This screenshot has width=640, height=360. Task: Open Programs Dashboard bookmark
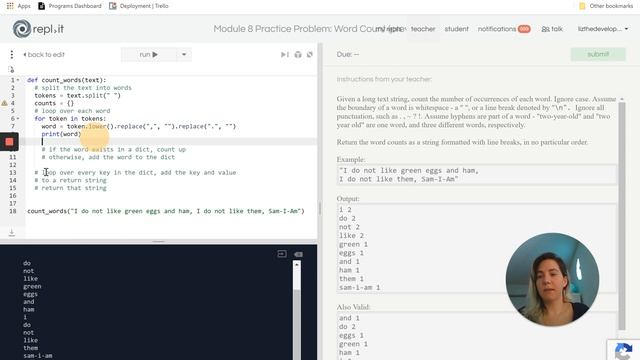(x=70, y=6)
